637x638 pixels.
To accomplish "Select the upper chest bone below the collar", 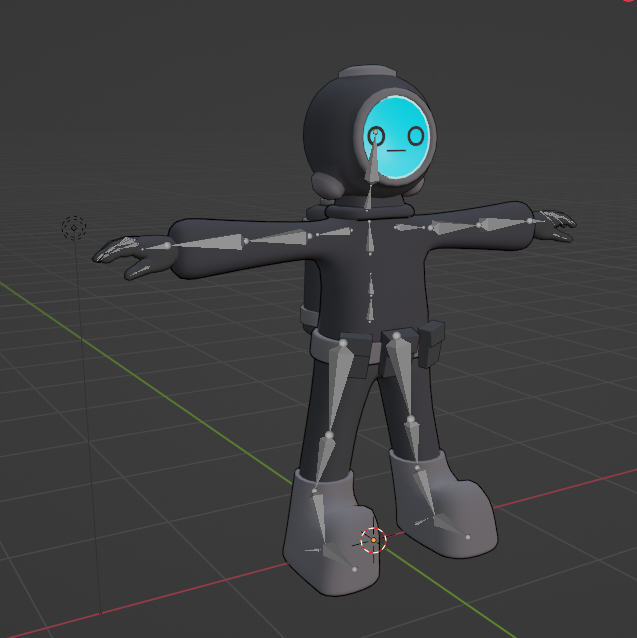I will (x=369, y=238).
